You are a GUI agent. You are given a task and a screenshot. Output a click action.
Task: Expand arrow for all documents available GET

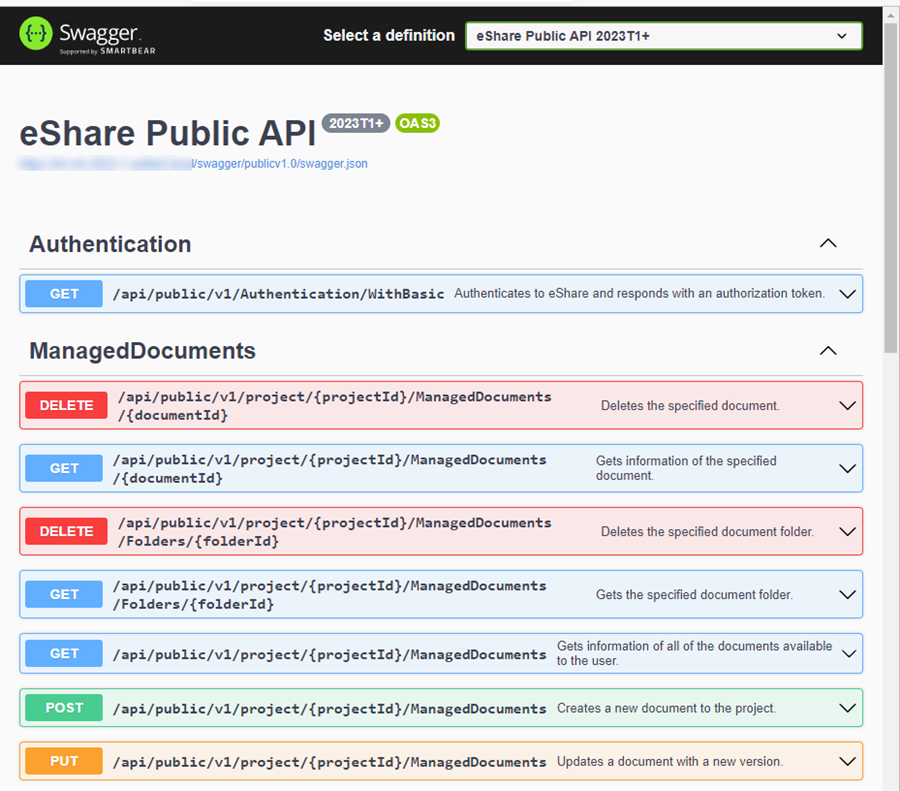(847, 654)
